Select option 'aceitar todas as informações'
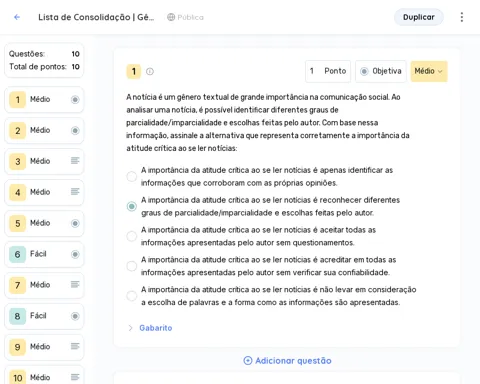Screen dimensions: 480x384 click(x=132, y=236)
